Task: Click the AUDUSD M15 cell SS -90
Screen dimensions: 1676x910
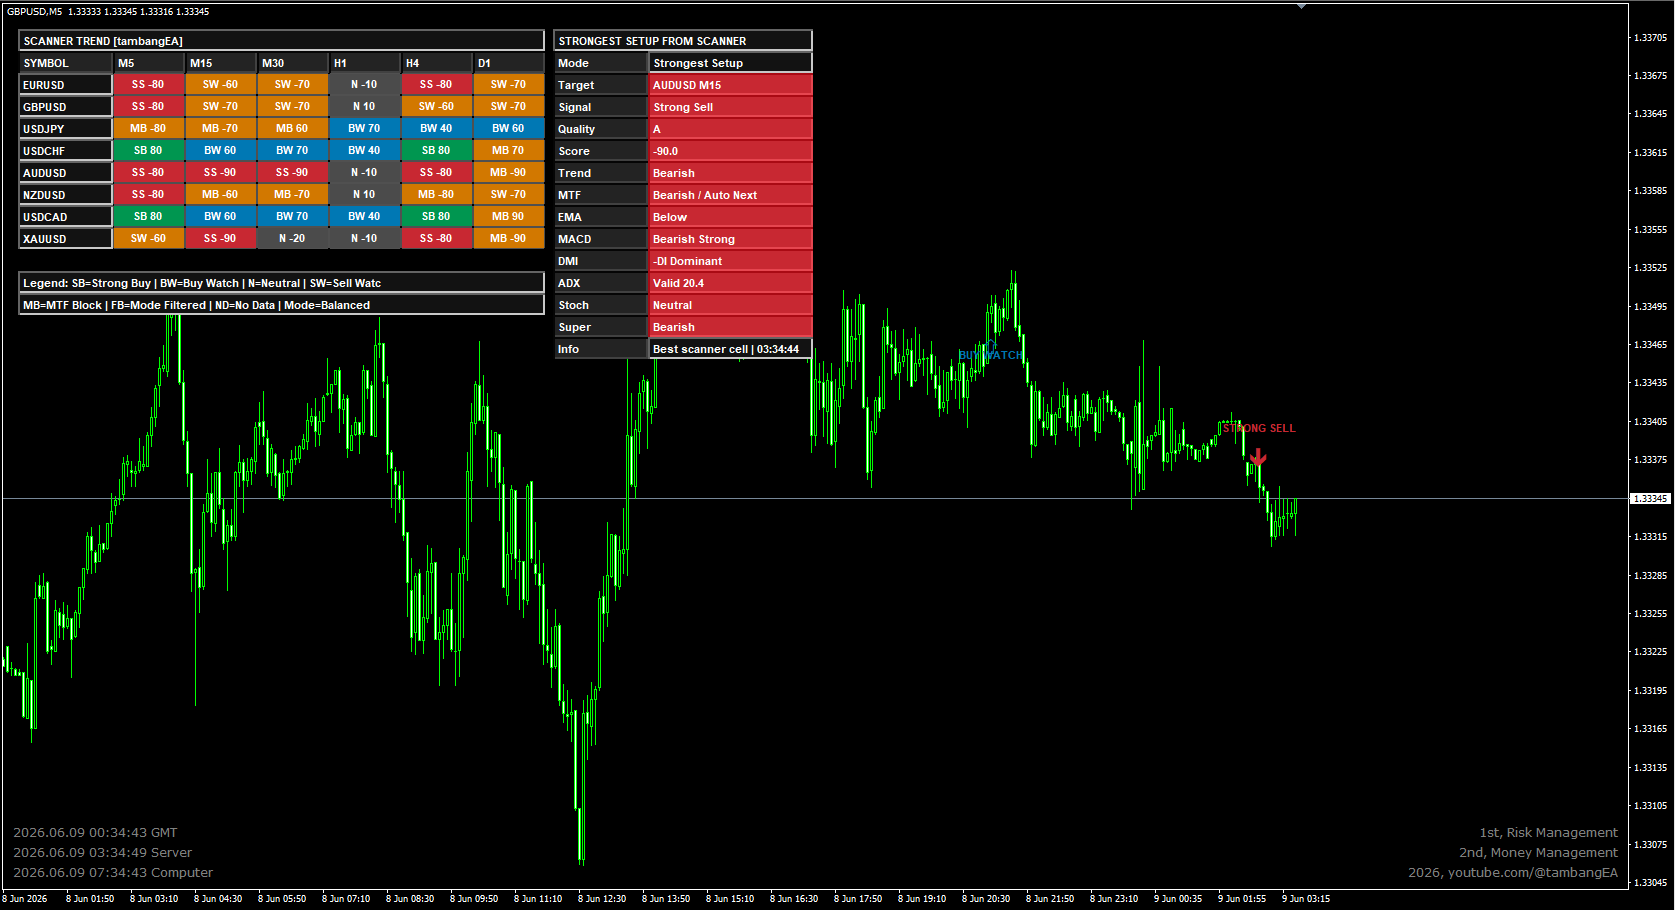Action: [x=220, y=173]
